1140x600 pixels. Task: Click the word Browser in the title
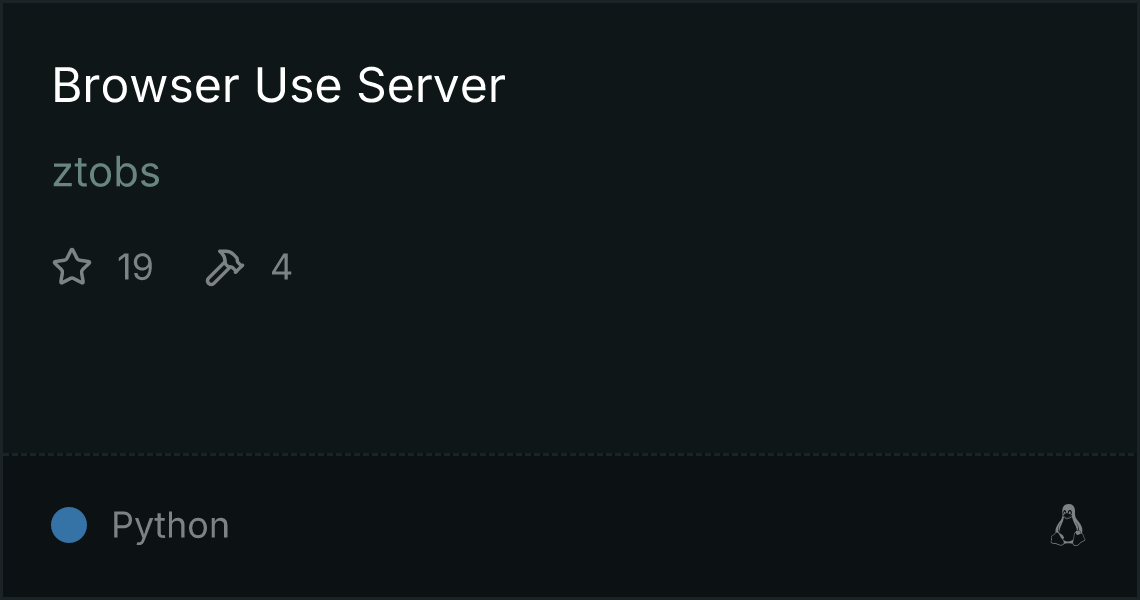pos(145,85)
